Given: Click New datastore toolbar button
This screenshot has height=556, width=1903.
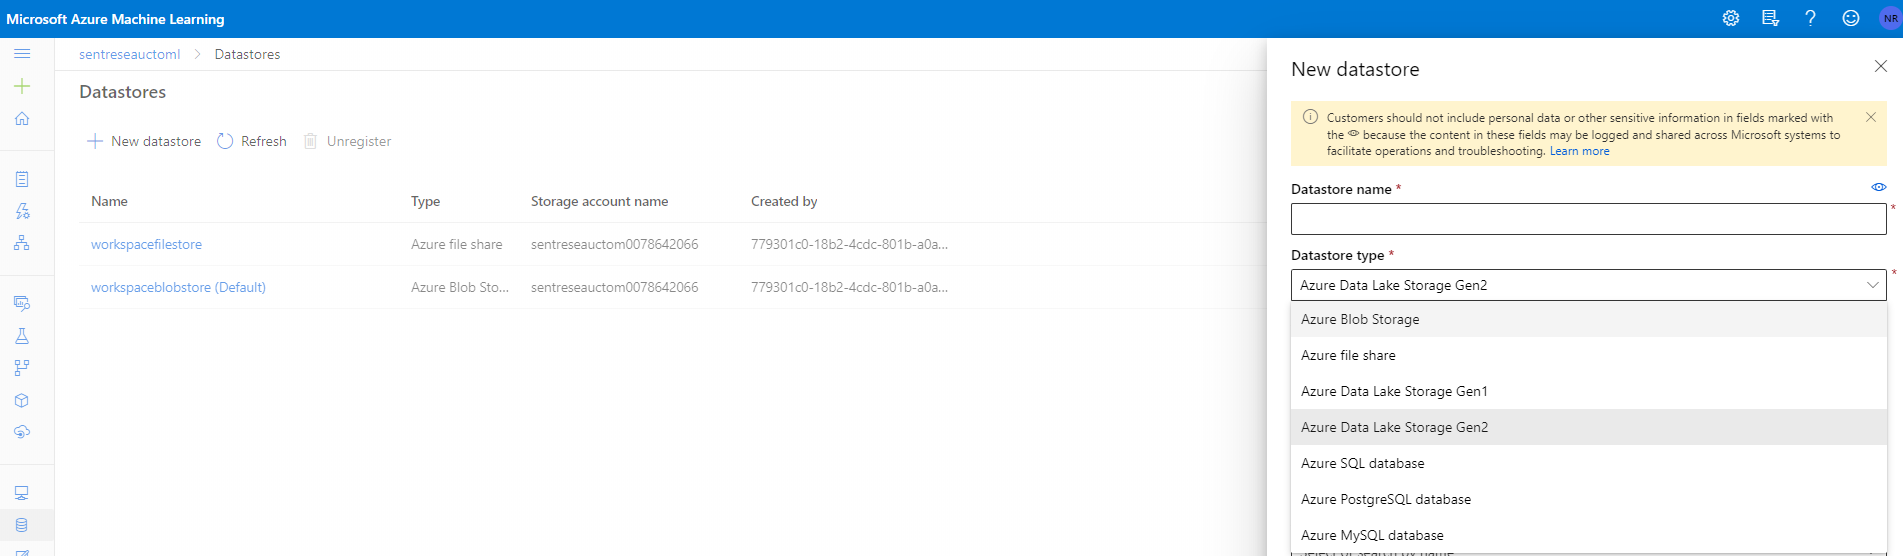Looking at the screenshot, I should click(144, 141).
